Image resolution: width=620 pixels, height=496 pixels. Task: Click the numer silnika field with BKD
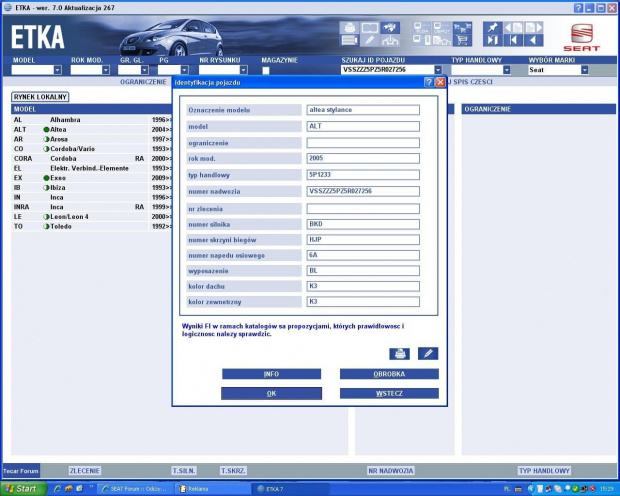tap(363, 224)
